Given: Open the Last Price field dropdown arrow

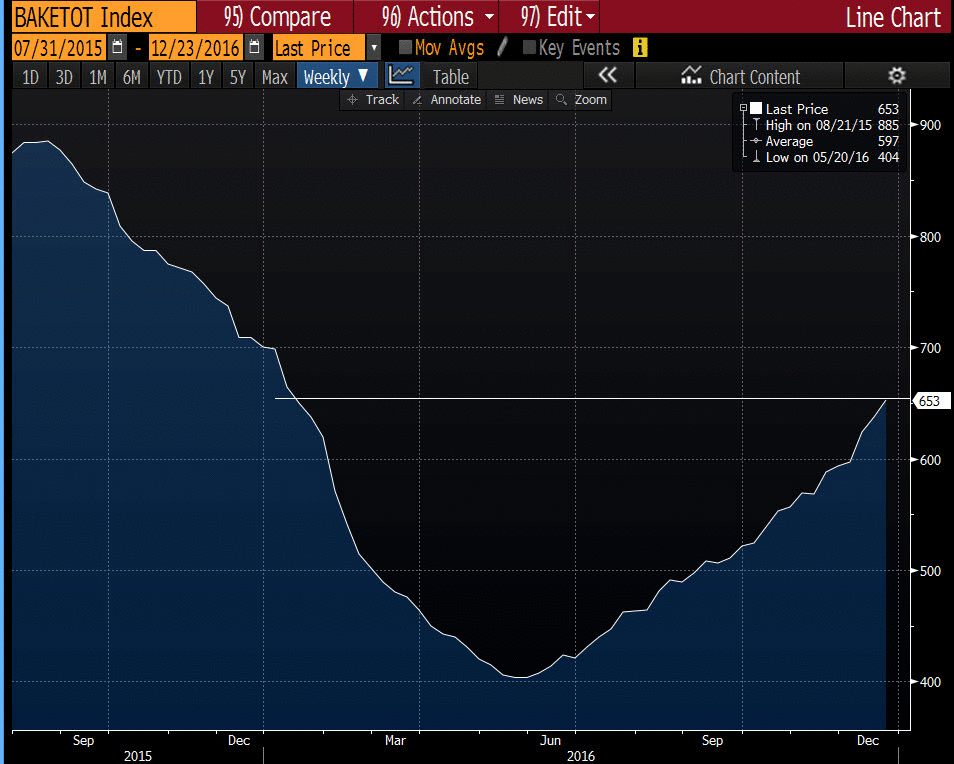Looking at the screenshot, I should pyautogui.click(x=374, y=47).
